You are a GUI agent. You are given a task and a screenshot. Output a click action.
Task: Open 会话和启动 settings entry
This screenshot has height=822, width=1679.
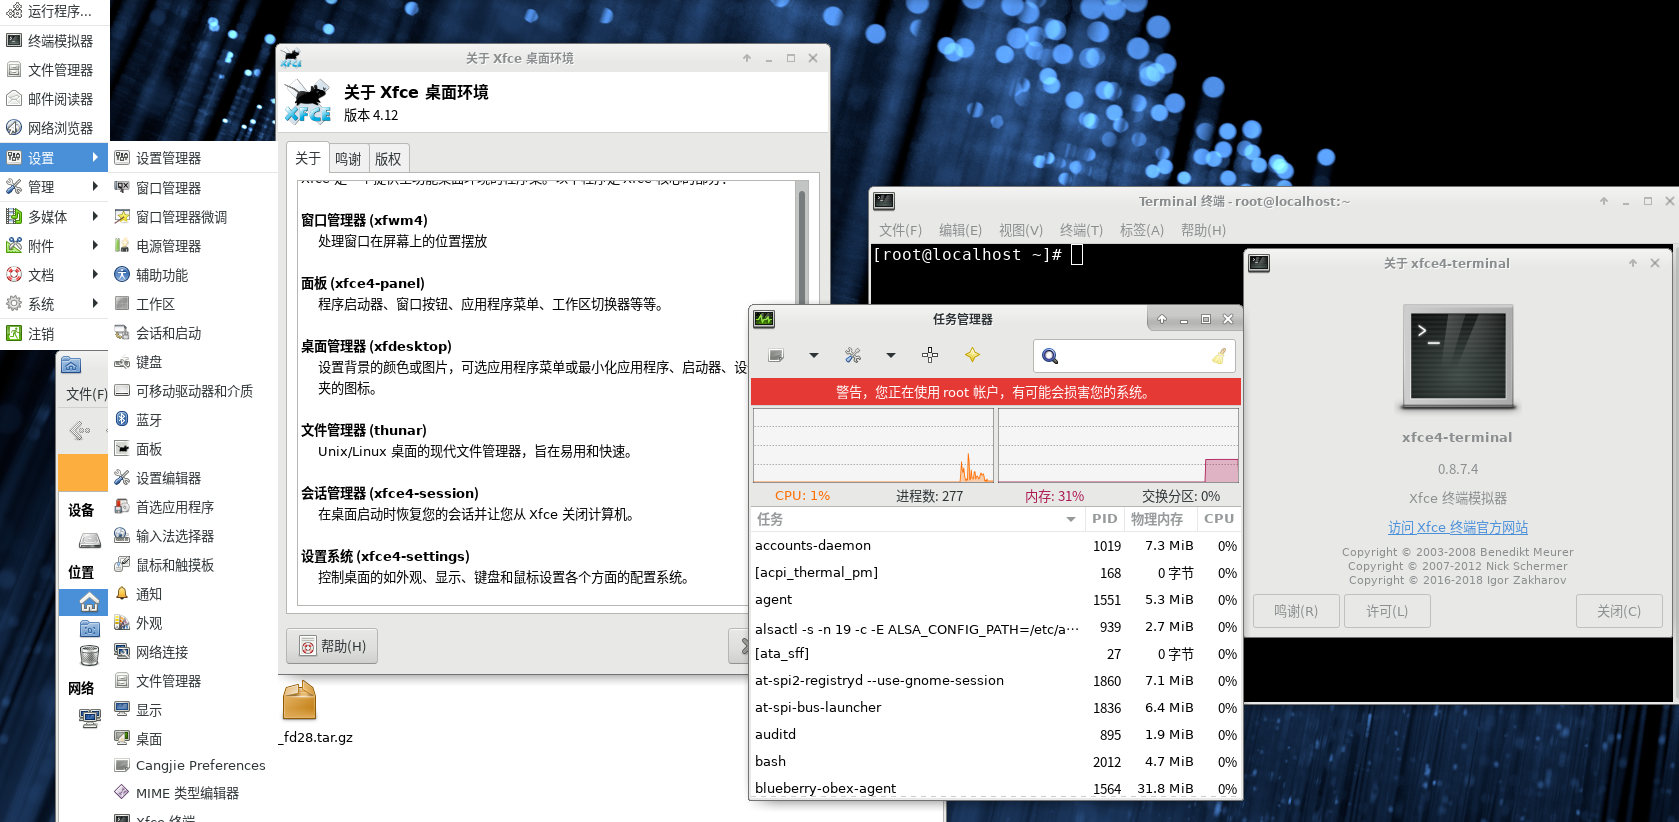click(192, 333)
